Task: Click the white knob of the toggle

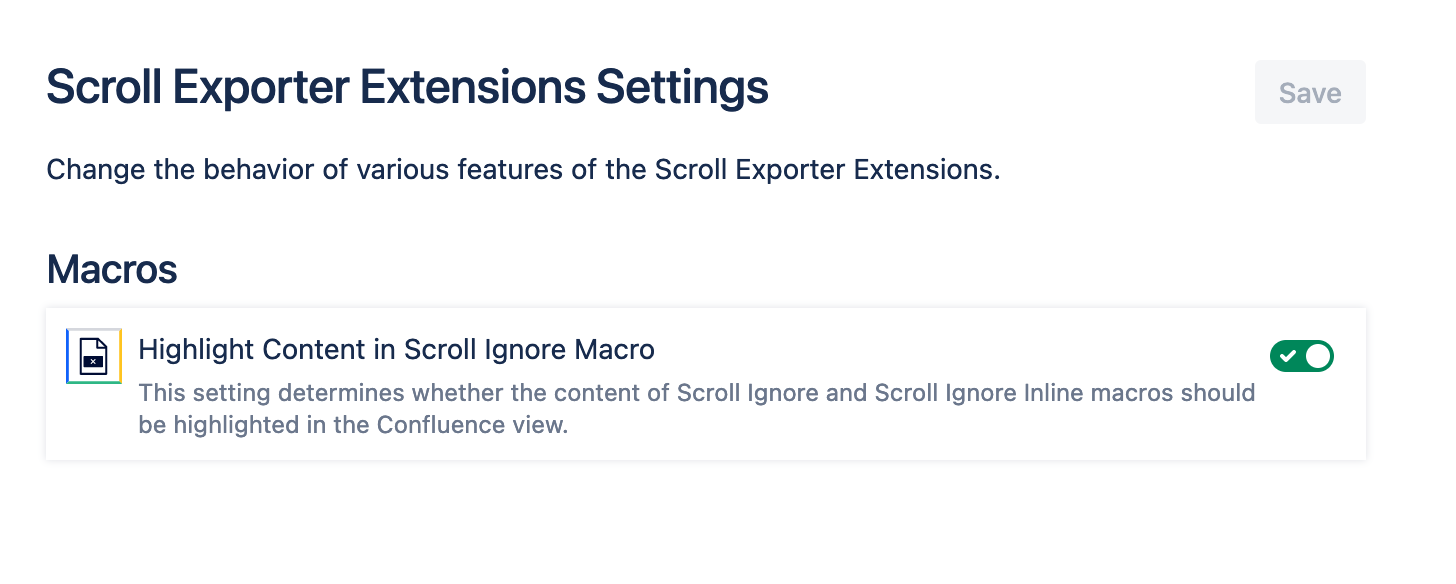Action: pyautogui.click(x=1318, y=356)
